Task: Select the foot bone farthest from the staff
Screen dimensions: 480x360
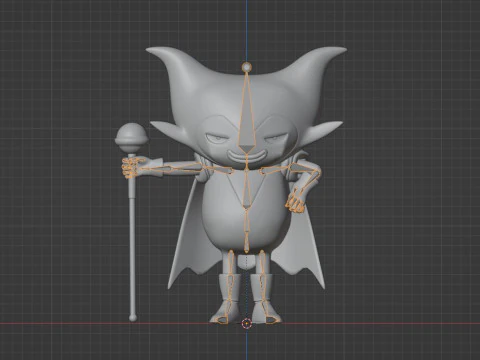Action: click(x=271, y=320)
